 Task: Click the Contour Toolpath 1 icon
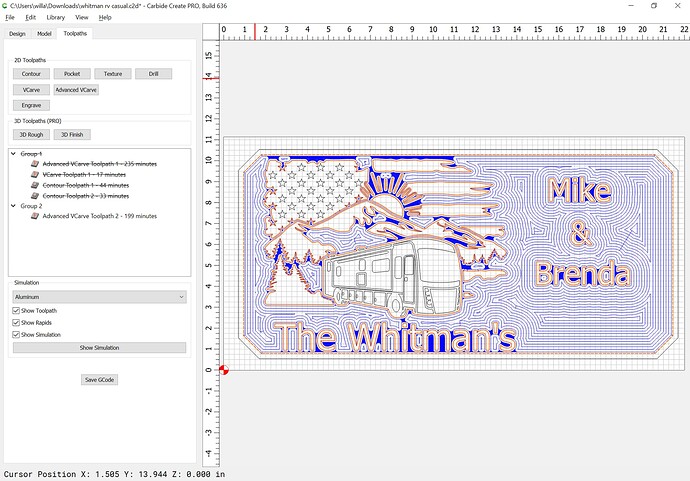point(35,185)
